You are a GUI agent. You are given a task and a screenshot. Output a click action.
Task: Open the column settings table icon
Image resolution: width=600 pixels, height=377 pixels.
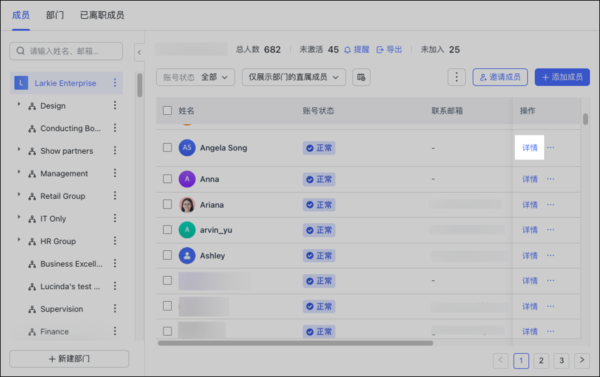[x=361, y=77]
